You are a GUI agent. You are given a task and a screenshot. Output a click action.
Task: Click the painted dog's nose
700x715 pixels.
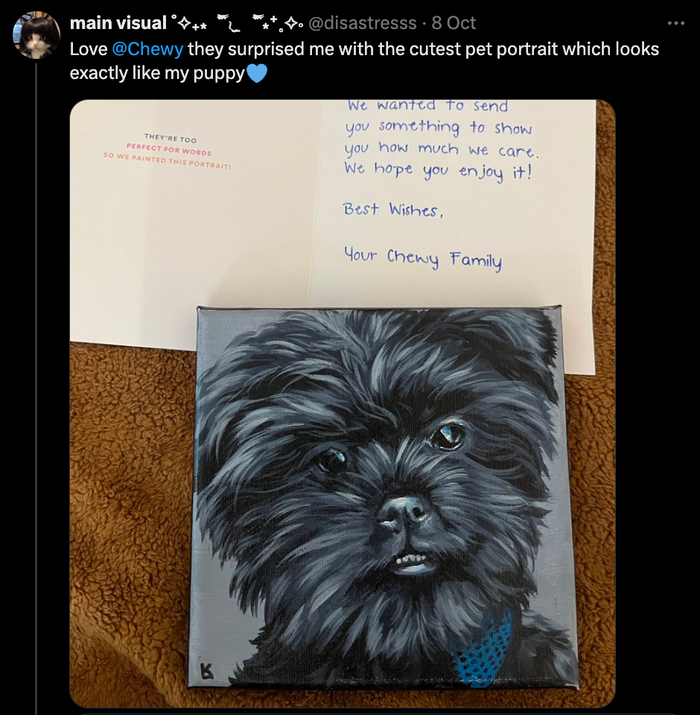[x=403, y=511]
